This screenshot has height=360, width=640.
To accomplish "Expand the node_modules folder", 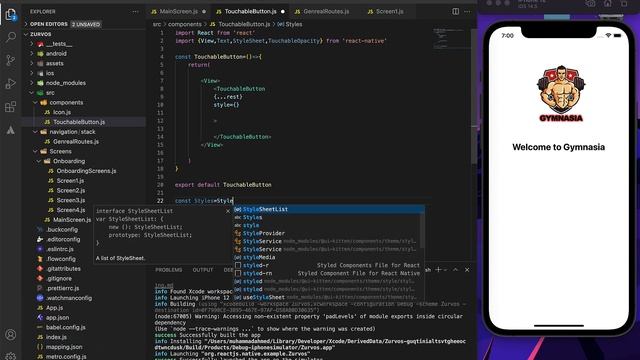I will pyautogui.click(x=65, y=83).
